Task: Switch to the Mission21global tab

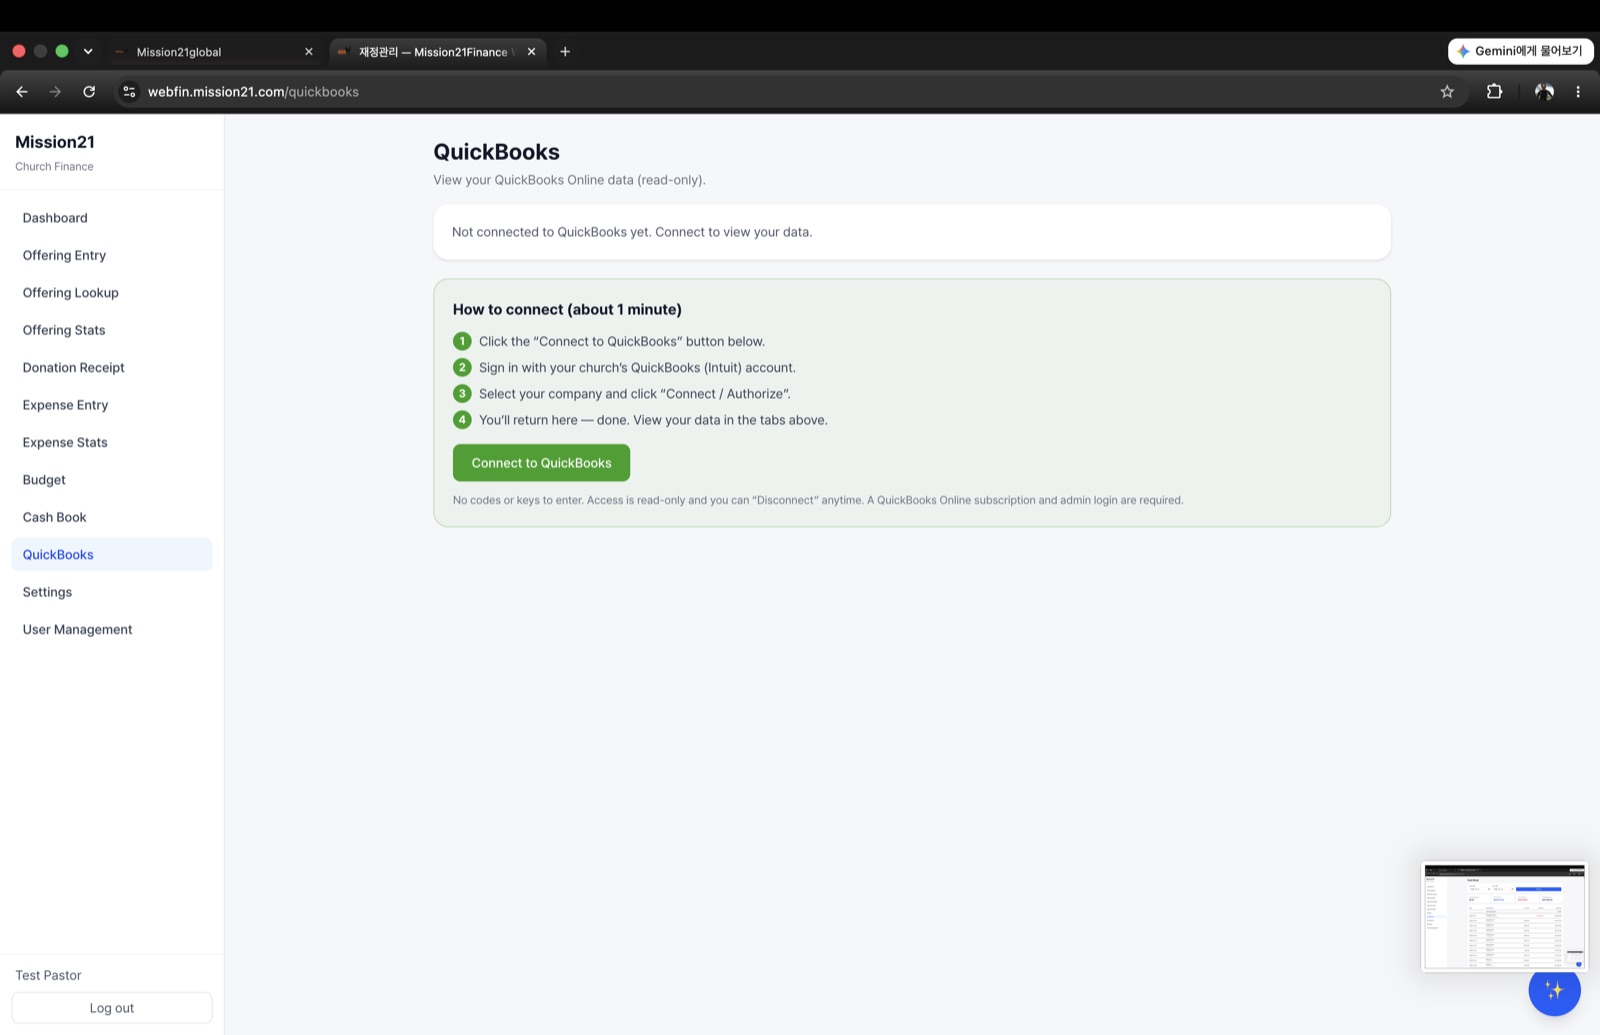Action: pyautogui.click(x=213, y=52)
